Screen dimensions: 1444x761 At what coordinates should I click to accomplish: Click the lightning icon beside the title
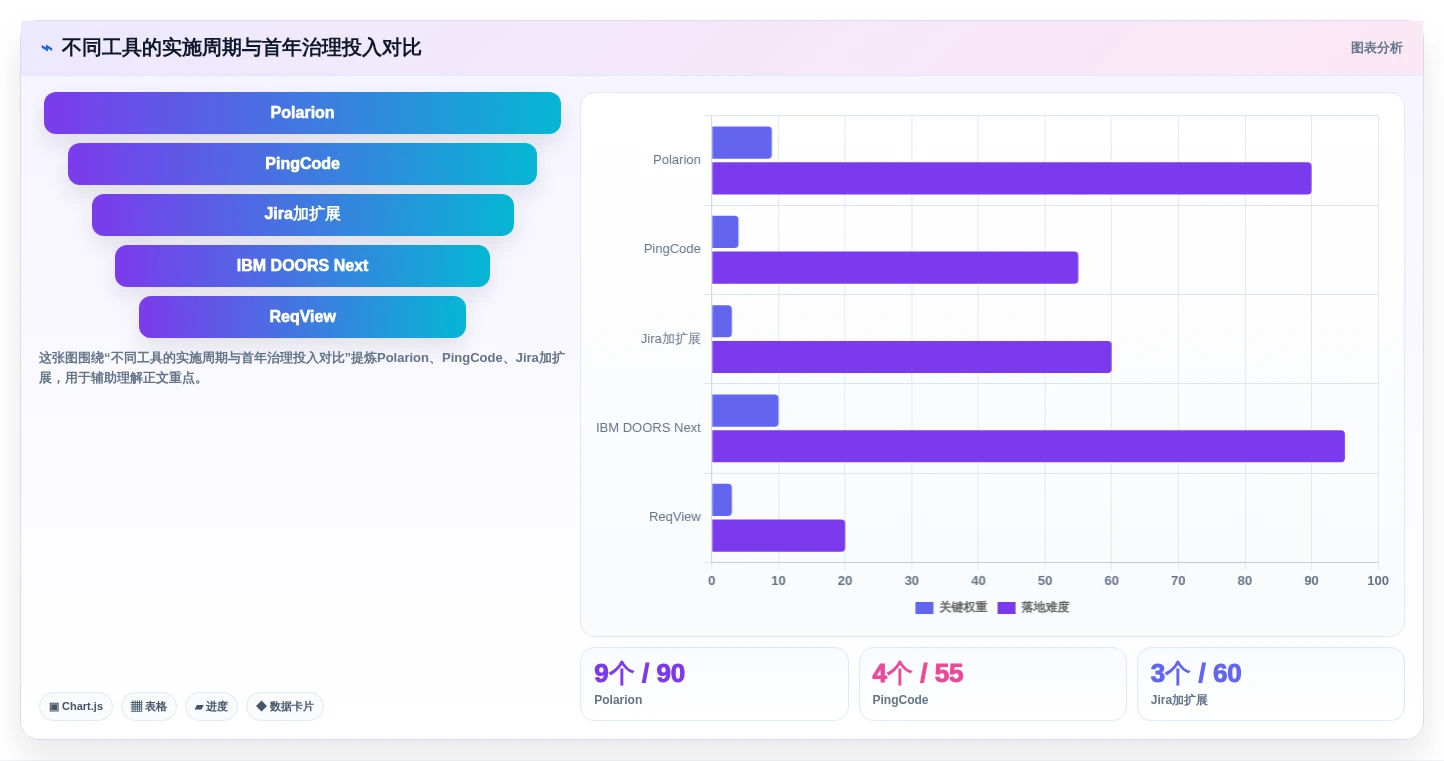(x=46, y=48)
